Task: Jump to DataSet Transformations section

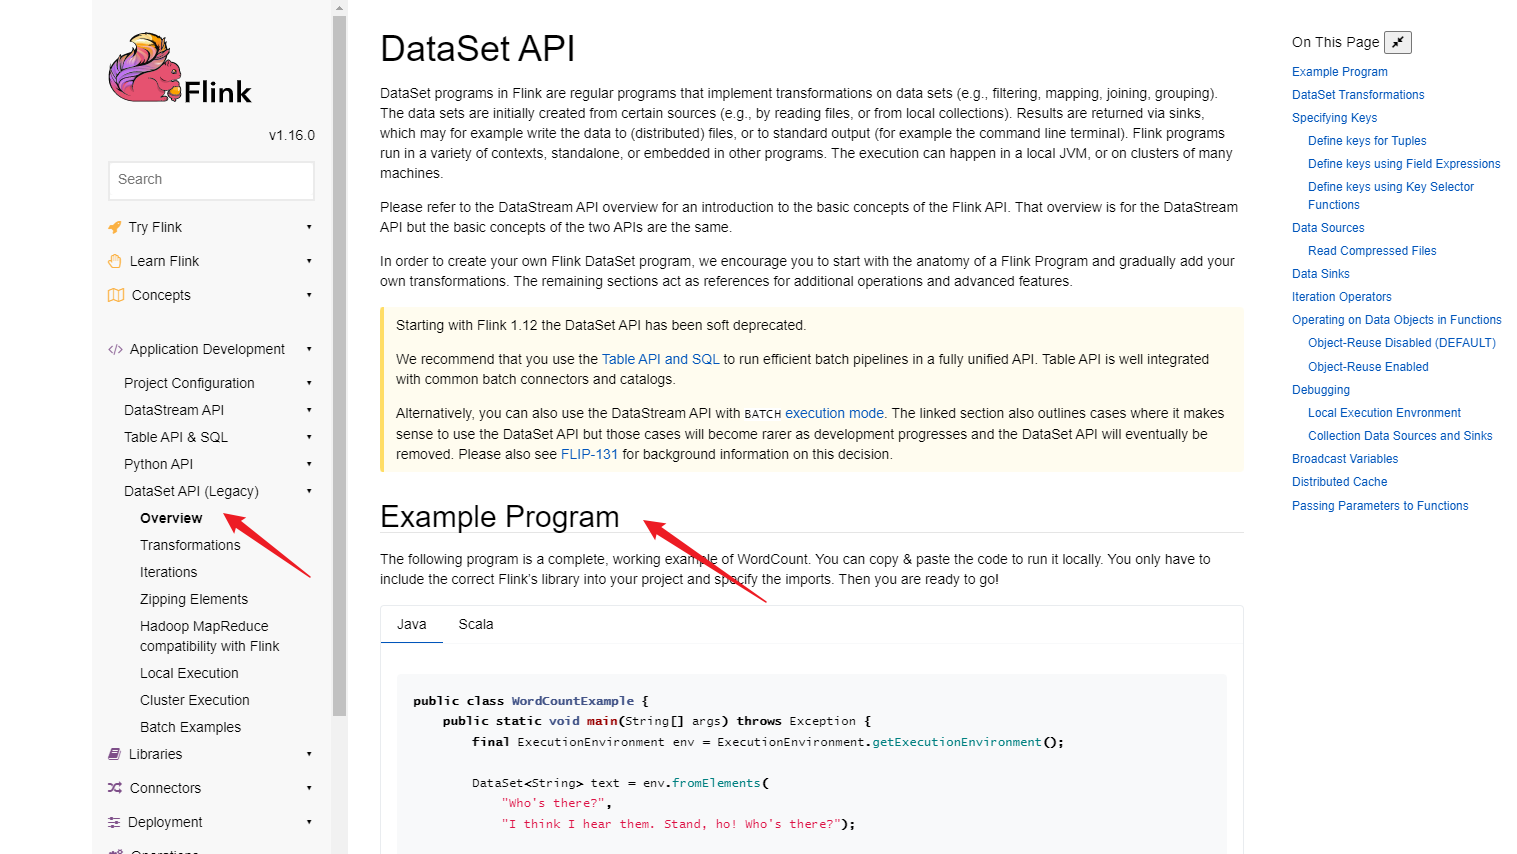Action: click(x=1358, y=95)
